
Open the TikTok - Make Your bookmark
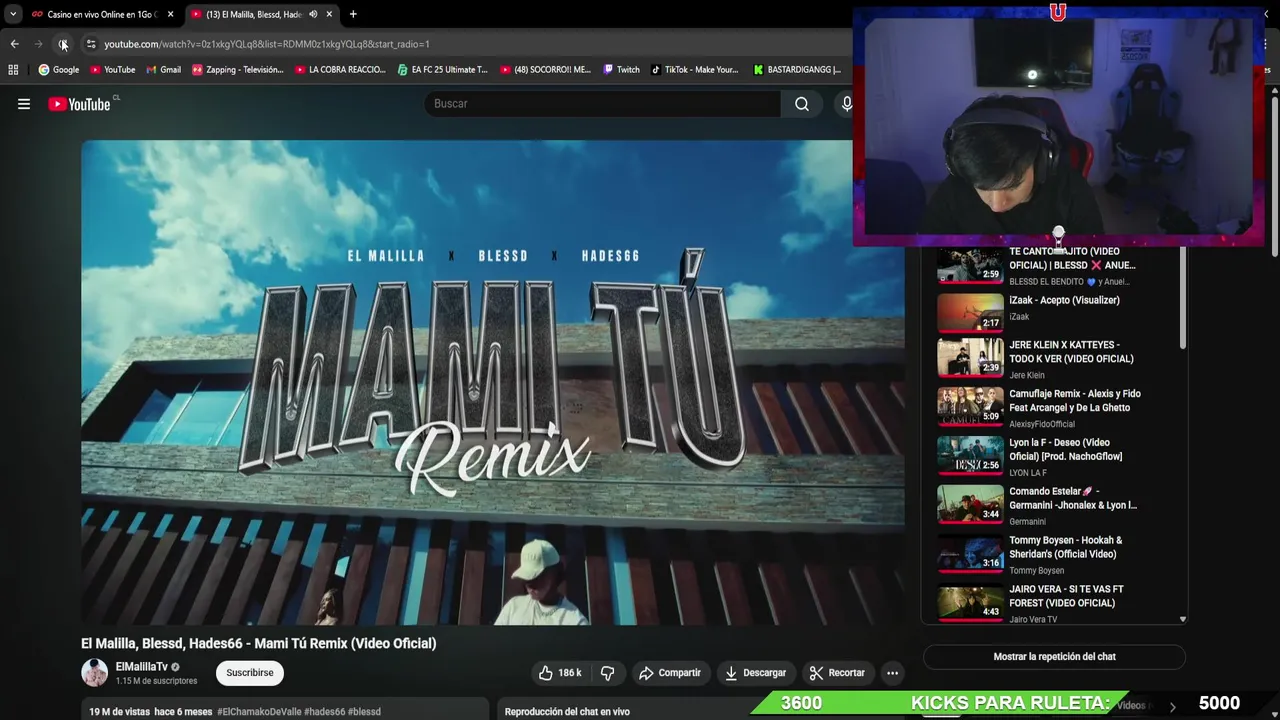click(694, 70)
